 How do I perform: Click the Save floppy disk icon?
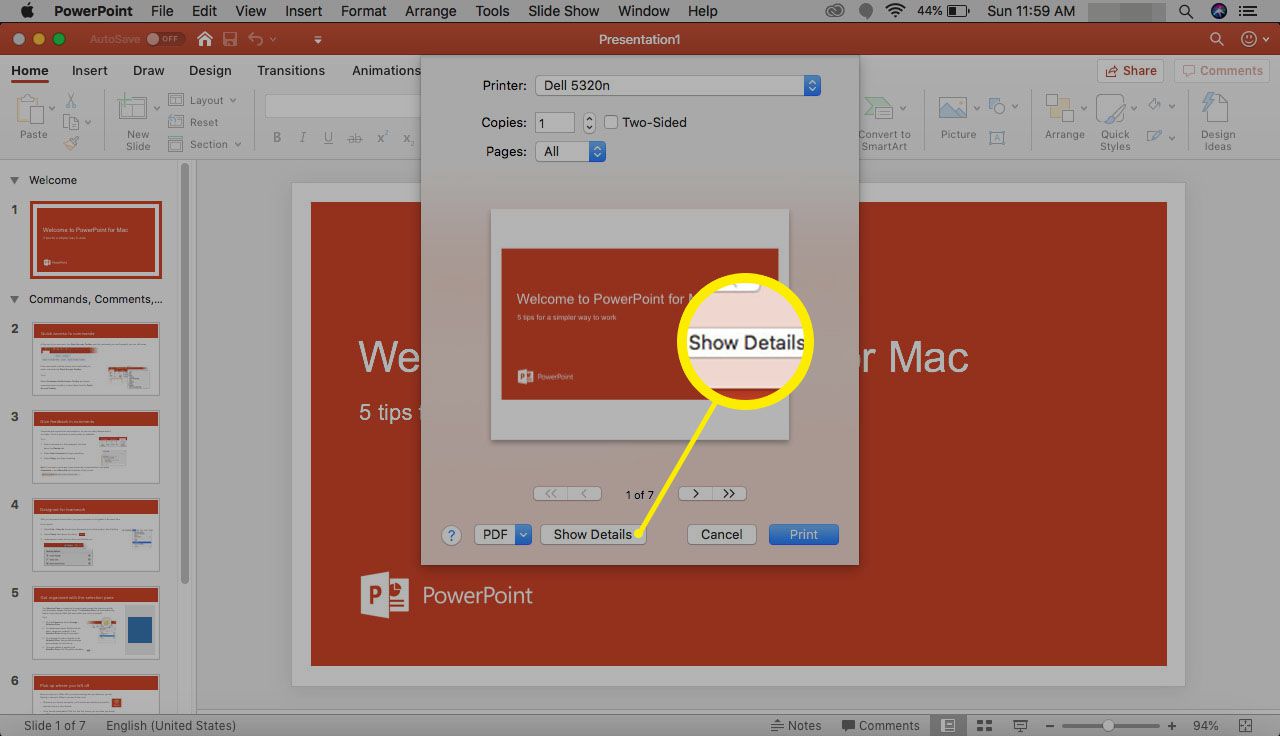(x=230, y=39)
